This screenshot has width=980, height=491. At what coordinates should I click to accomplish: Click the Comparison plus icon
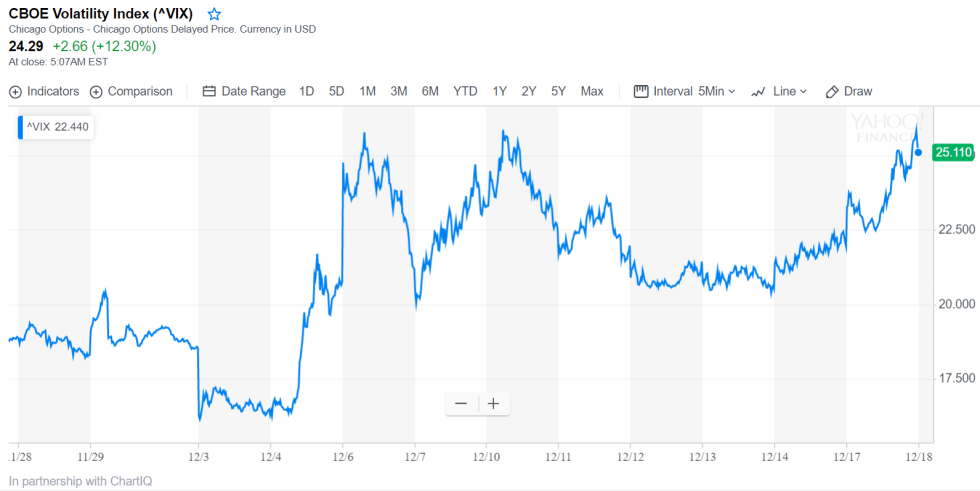point(96,91)
